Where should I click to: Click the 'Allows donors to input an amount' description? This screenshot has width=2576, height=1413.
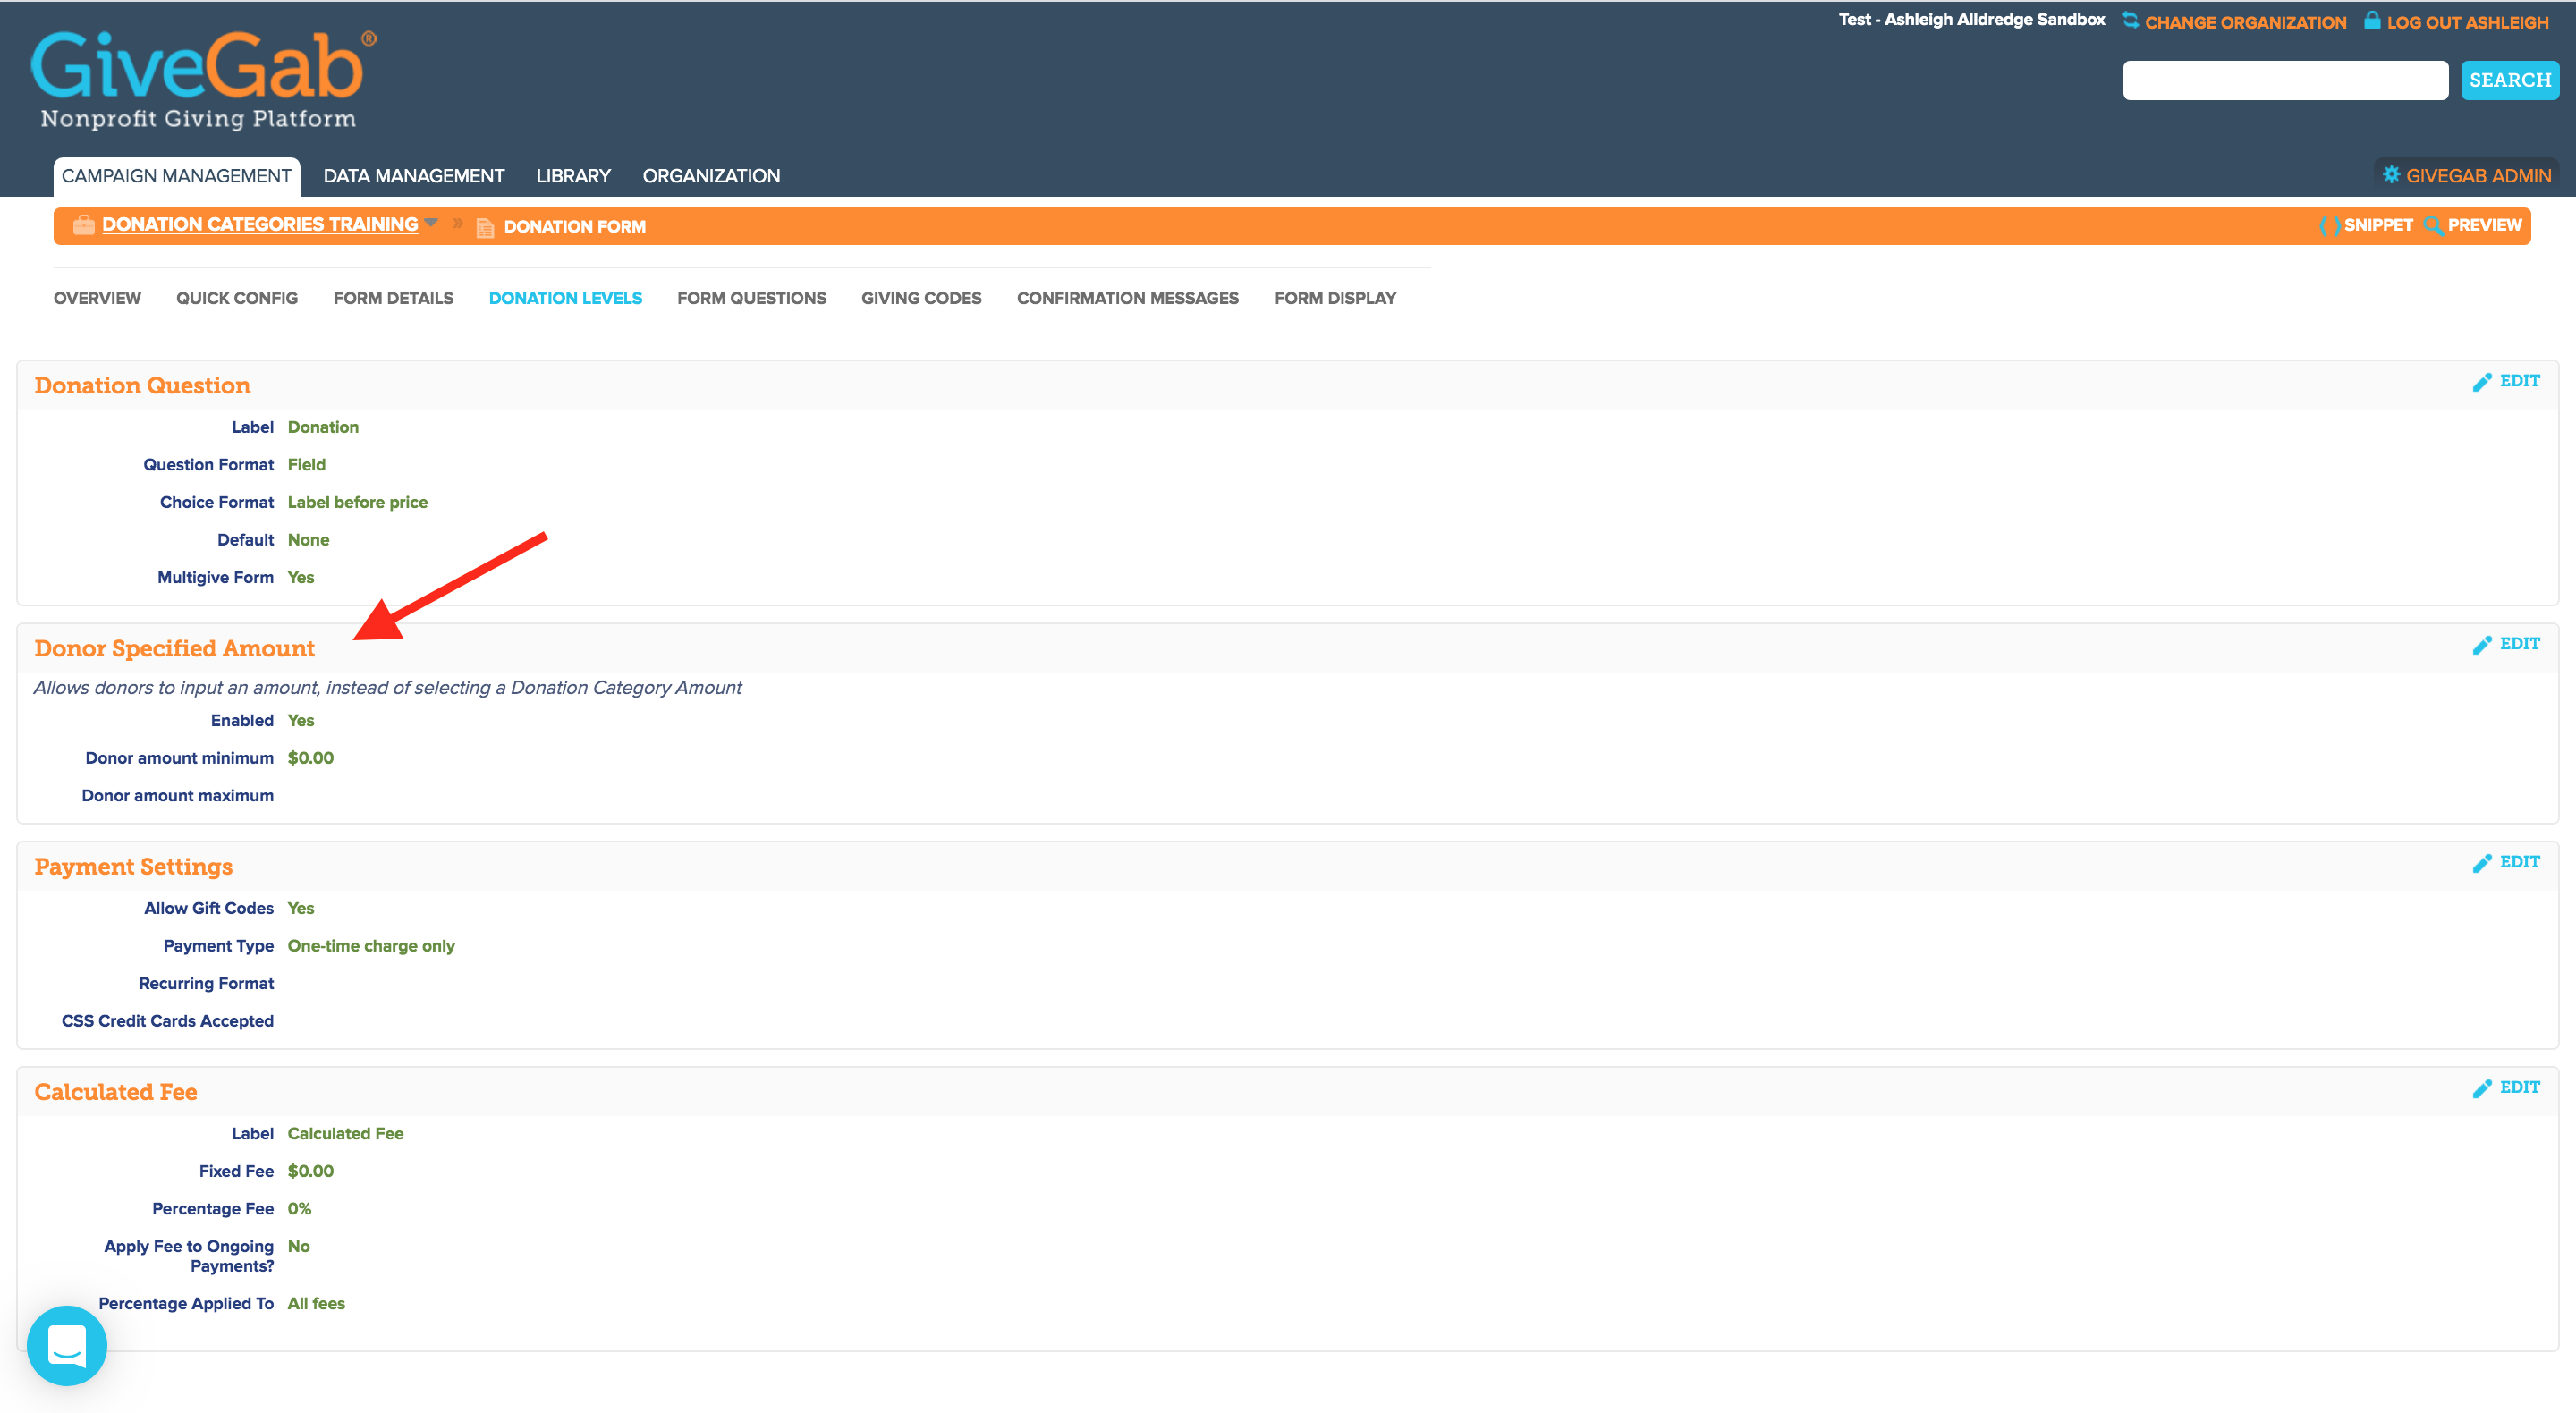click(x=387, y=688)
